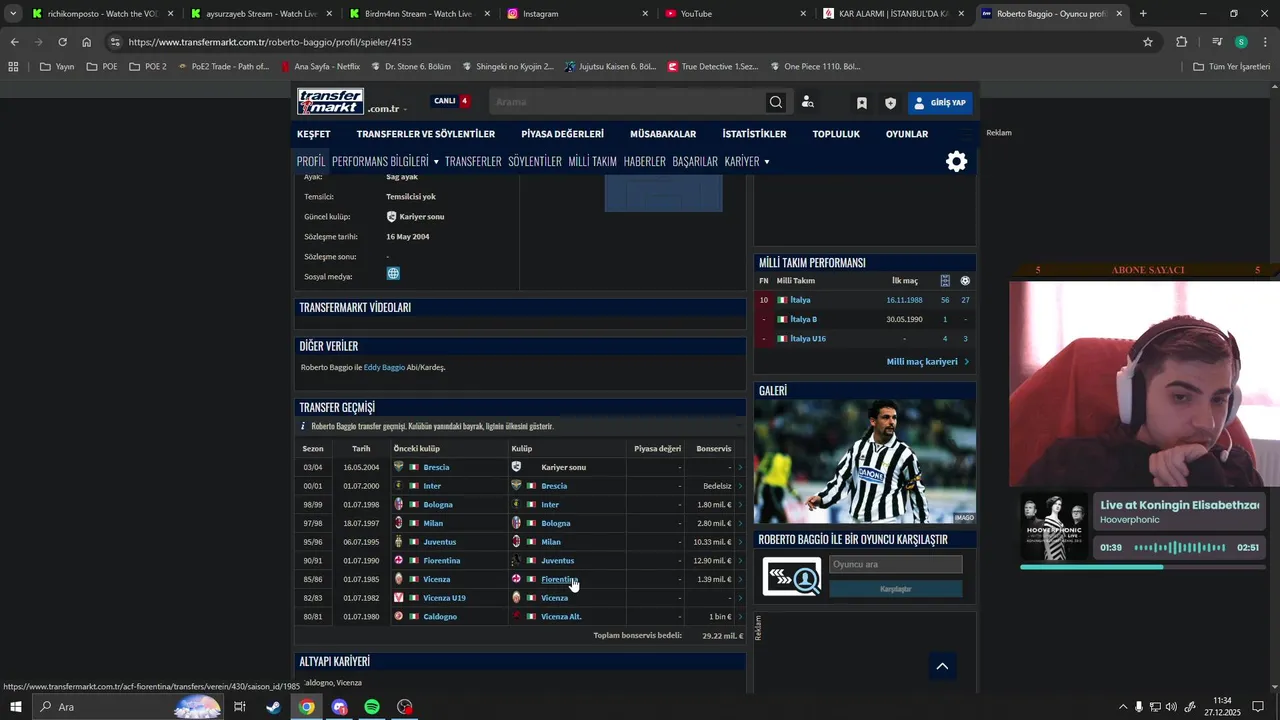This screenshot has height=720, width=1280.
Task: Click the Chrome home button
Action: click(x=87, y=42)
